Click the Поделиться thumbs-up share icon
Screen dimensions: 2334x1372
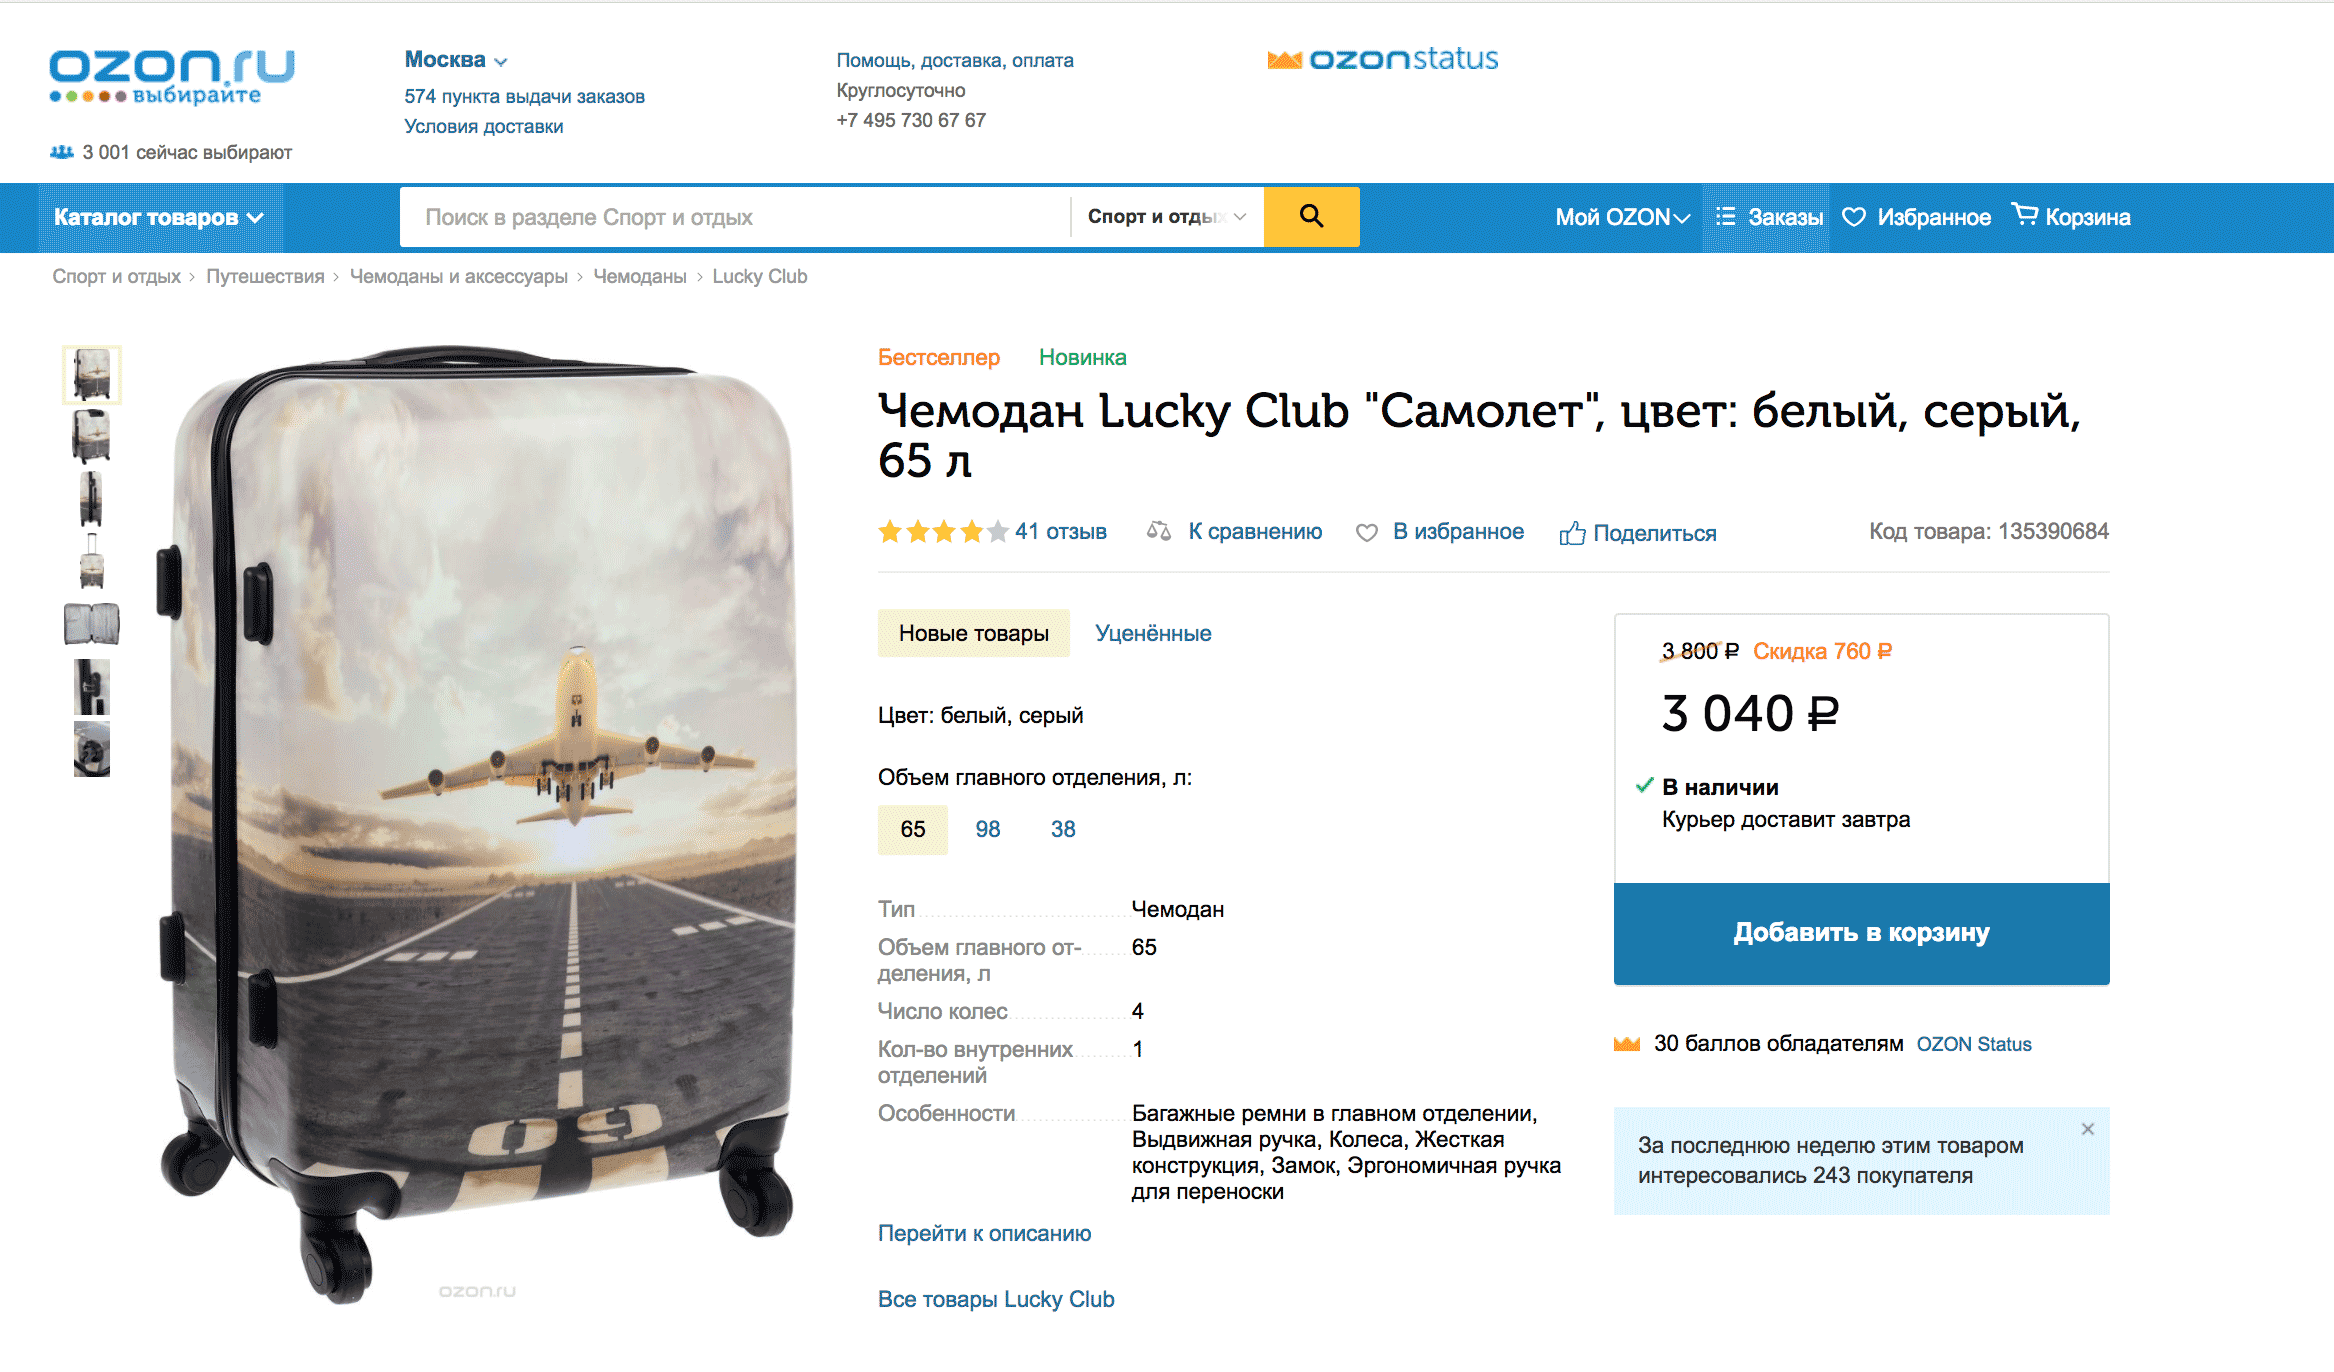[1572, 533]
